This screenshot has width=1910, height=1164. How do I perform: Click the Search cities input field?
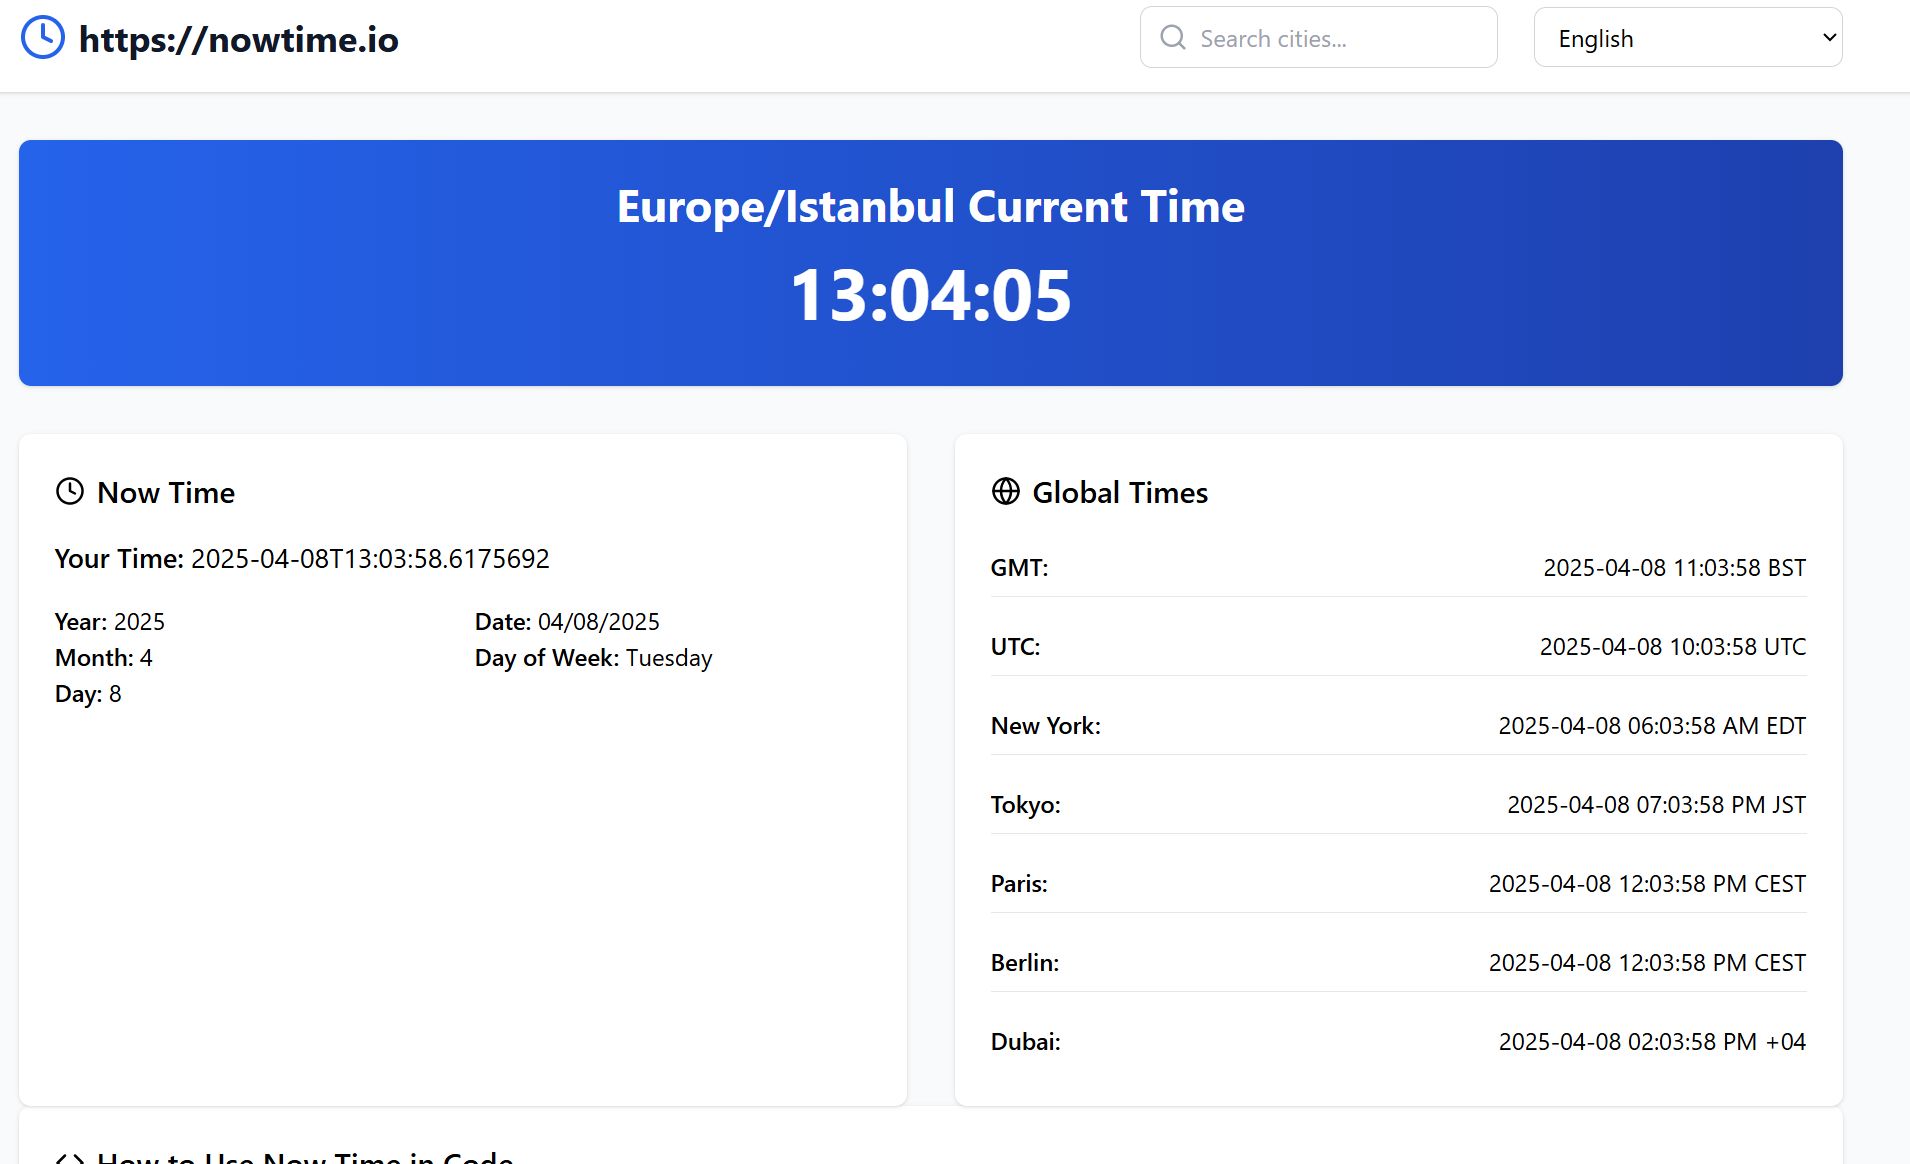(1320, 37)
